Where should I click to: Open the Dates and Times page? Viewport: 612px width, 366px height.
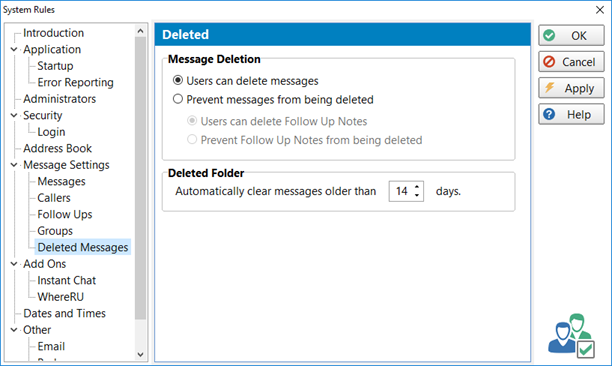coord(64,313)
